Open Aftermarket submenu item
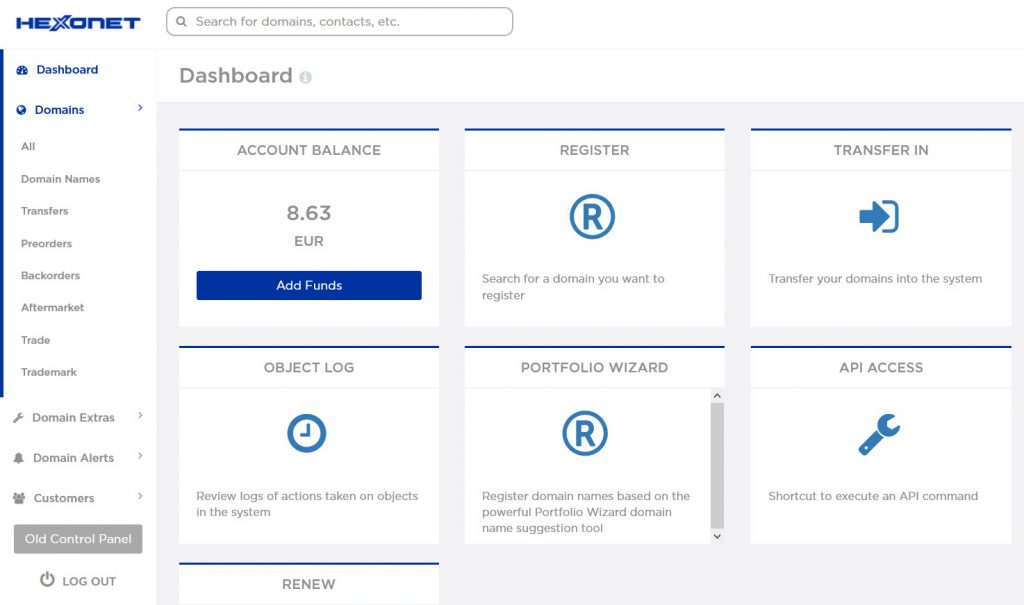1024x605 pixels. click(52, 308)
